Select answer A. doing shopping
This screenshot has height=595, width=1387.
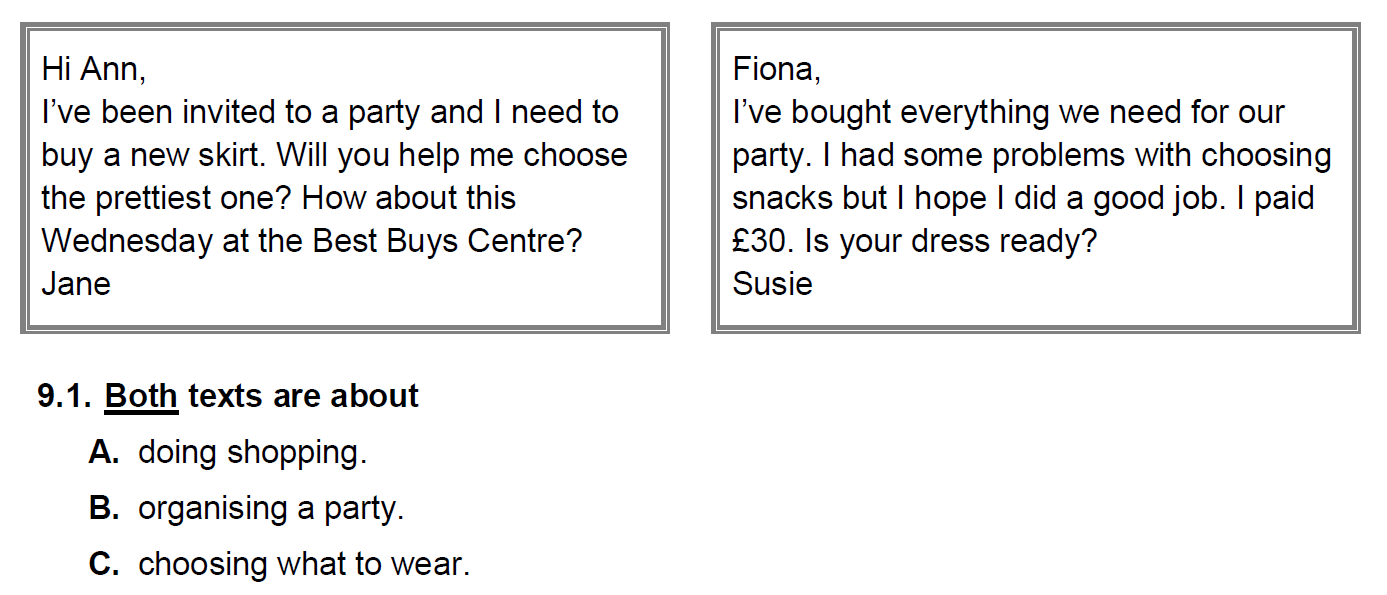228,453
